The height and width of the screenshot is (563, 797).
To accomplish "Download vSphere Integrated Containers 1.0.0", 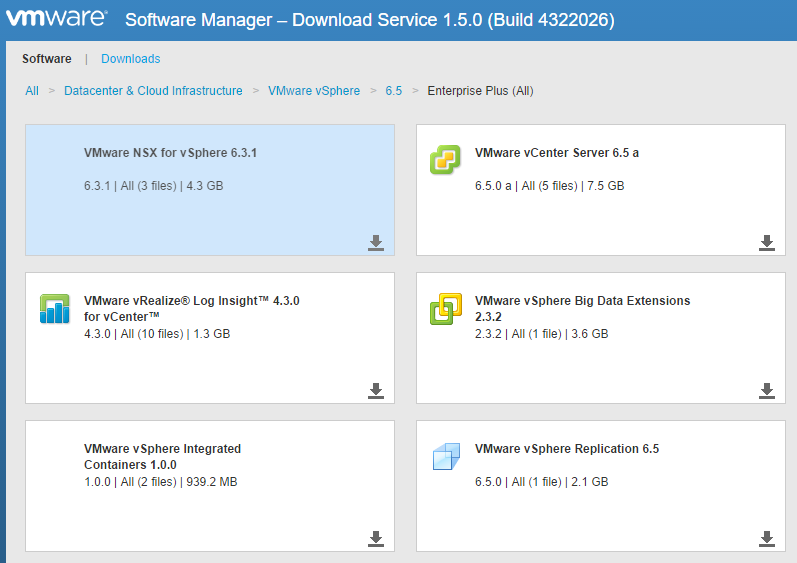I will point(376,539).
